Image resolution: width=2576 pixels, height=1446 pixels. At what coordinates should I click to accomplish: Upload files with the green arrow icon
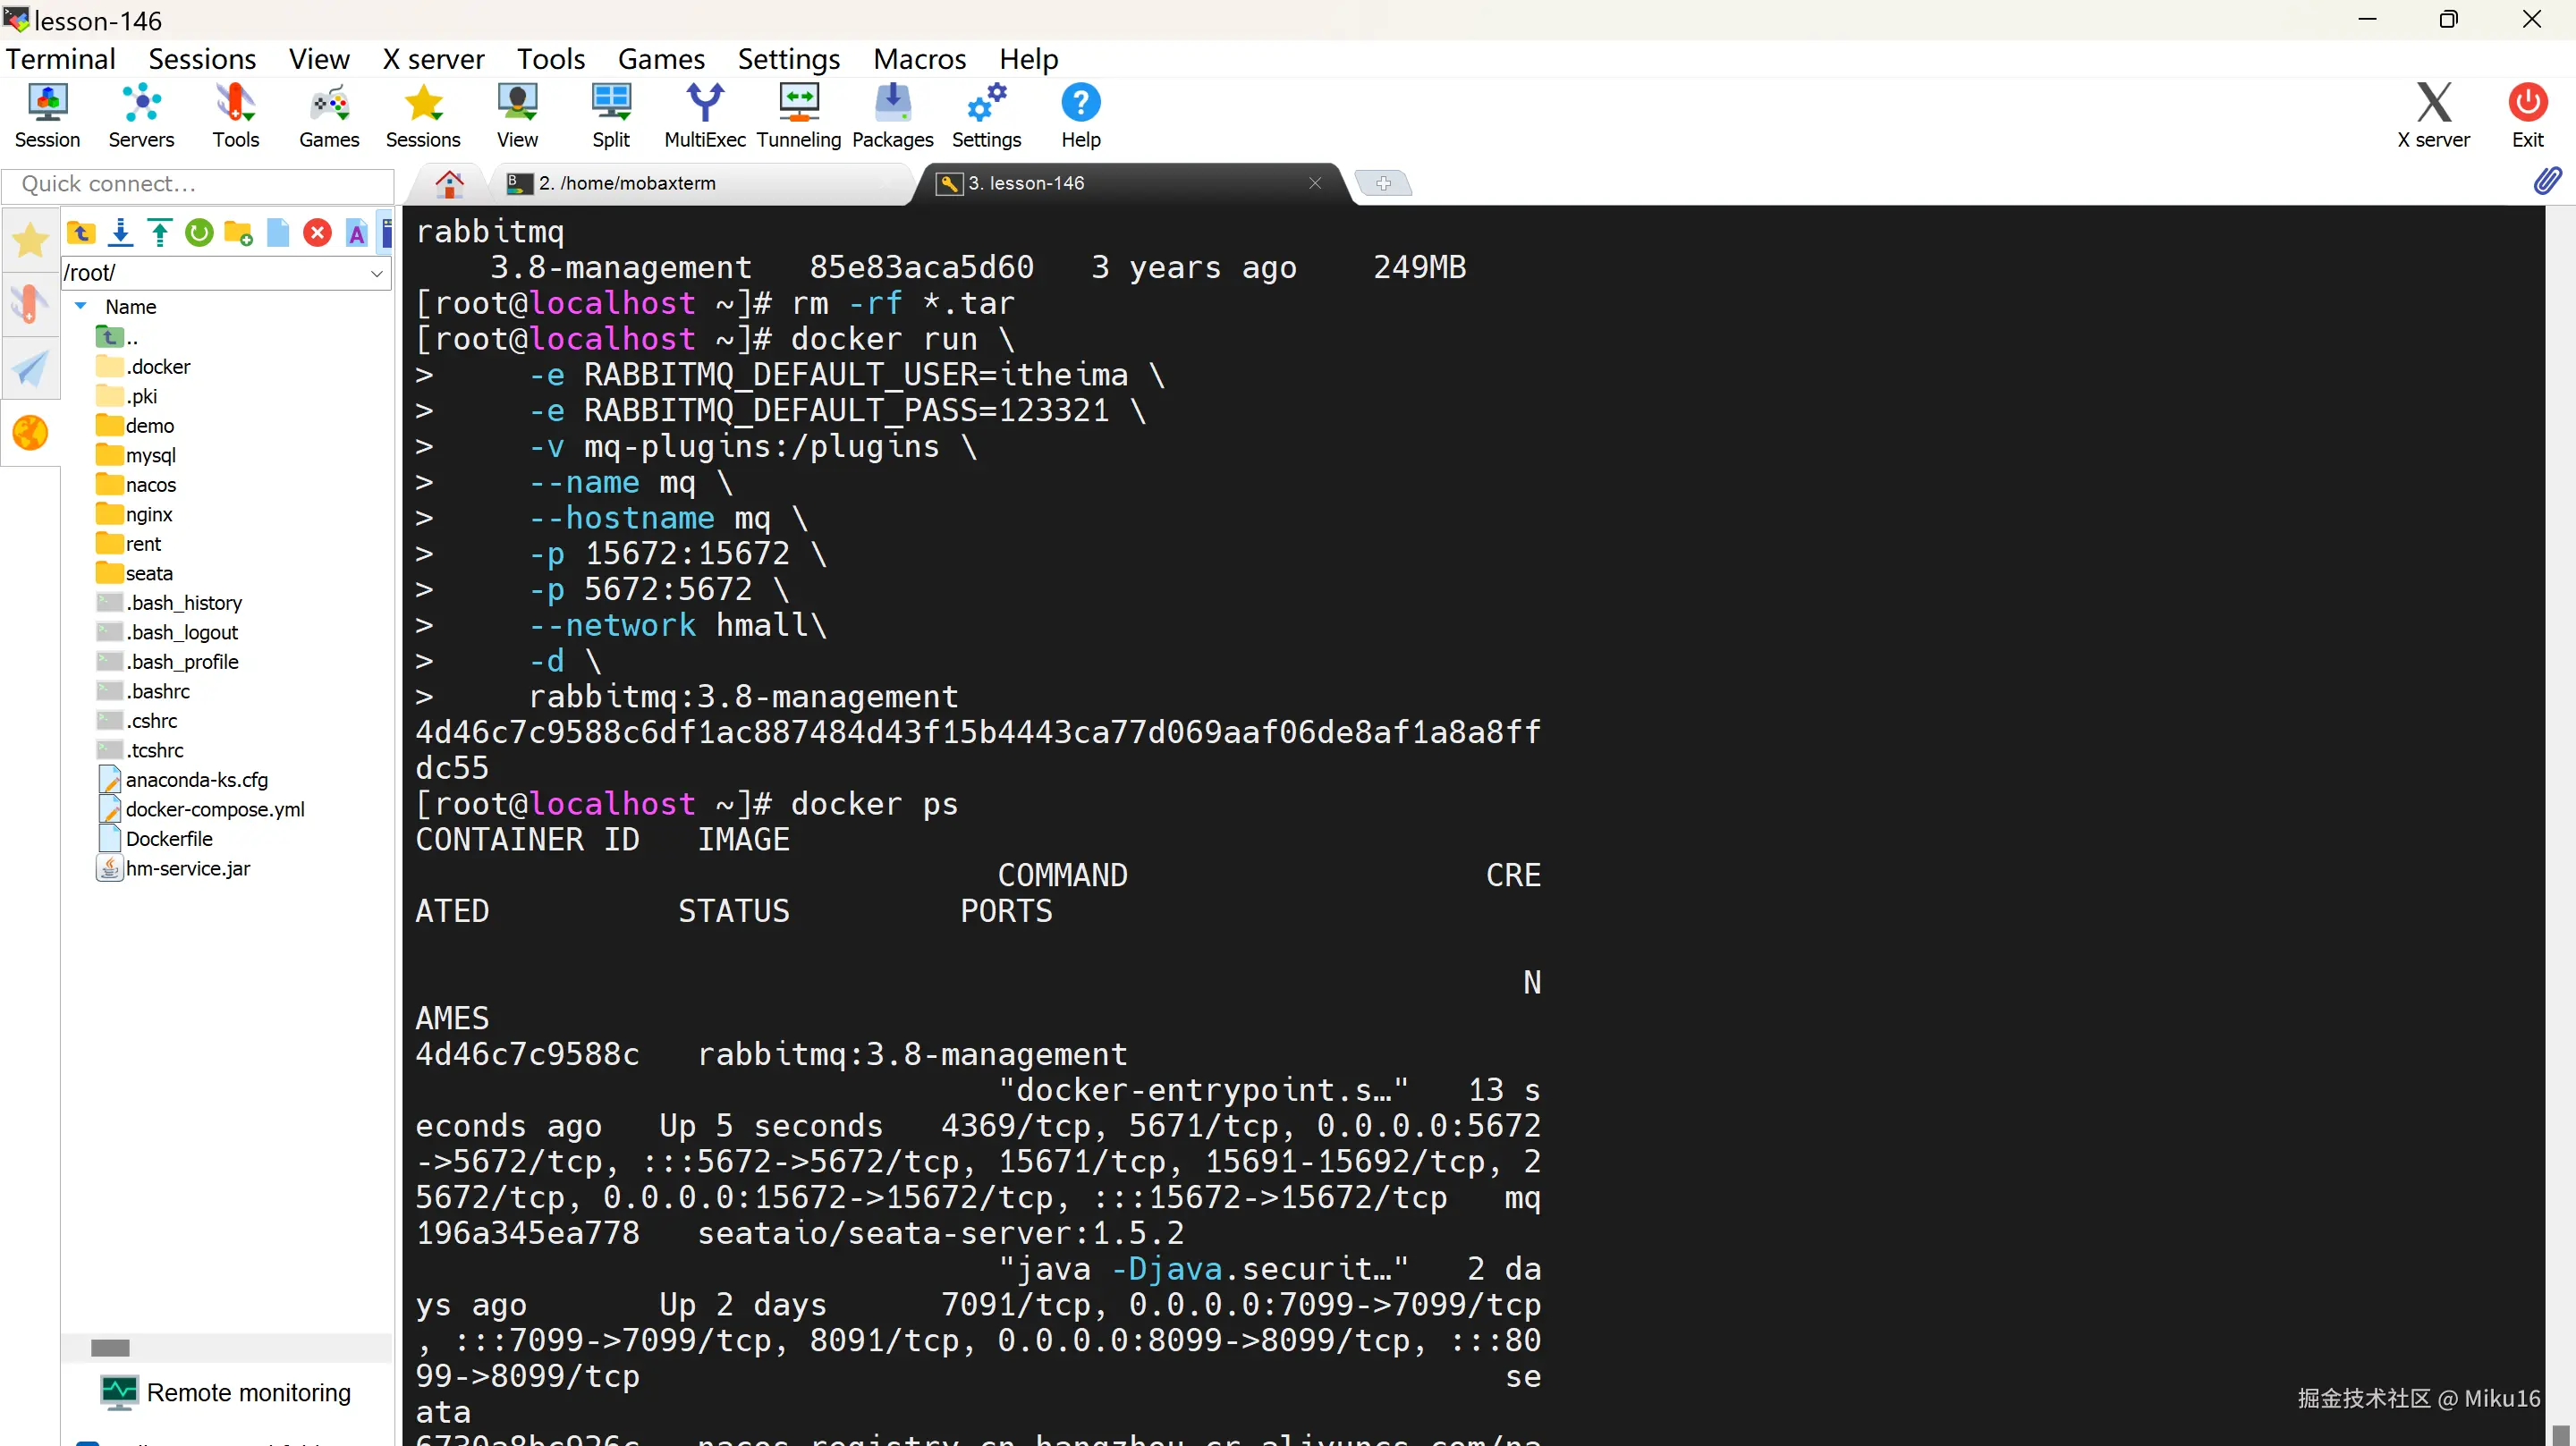tap(159, 233)
